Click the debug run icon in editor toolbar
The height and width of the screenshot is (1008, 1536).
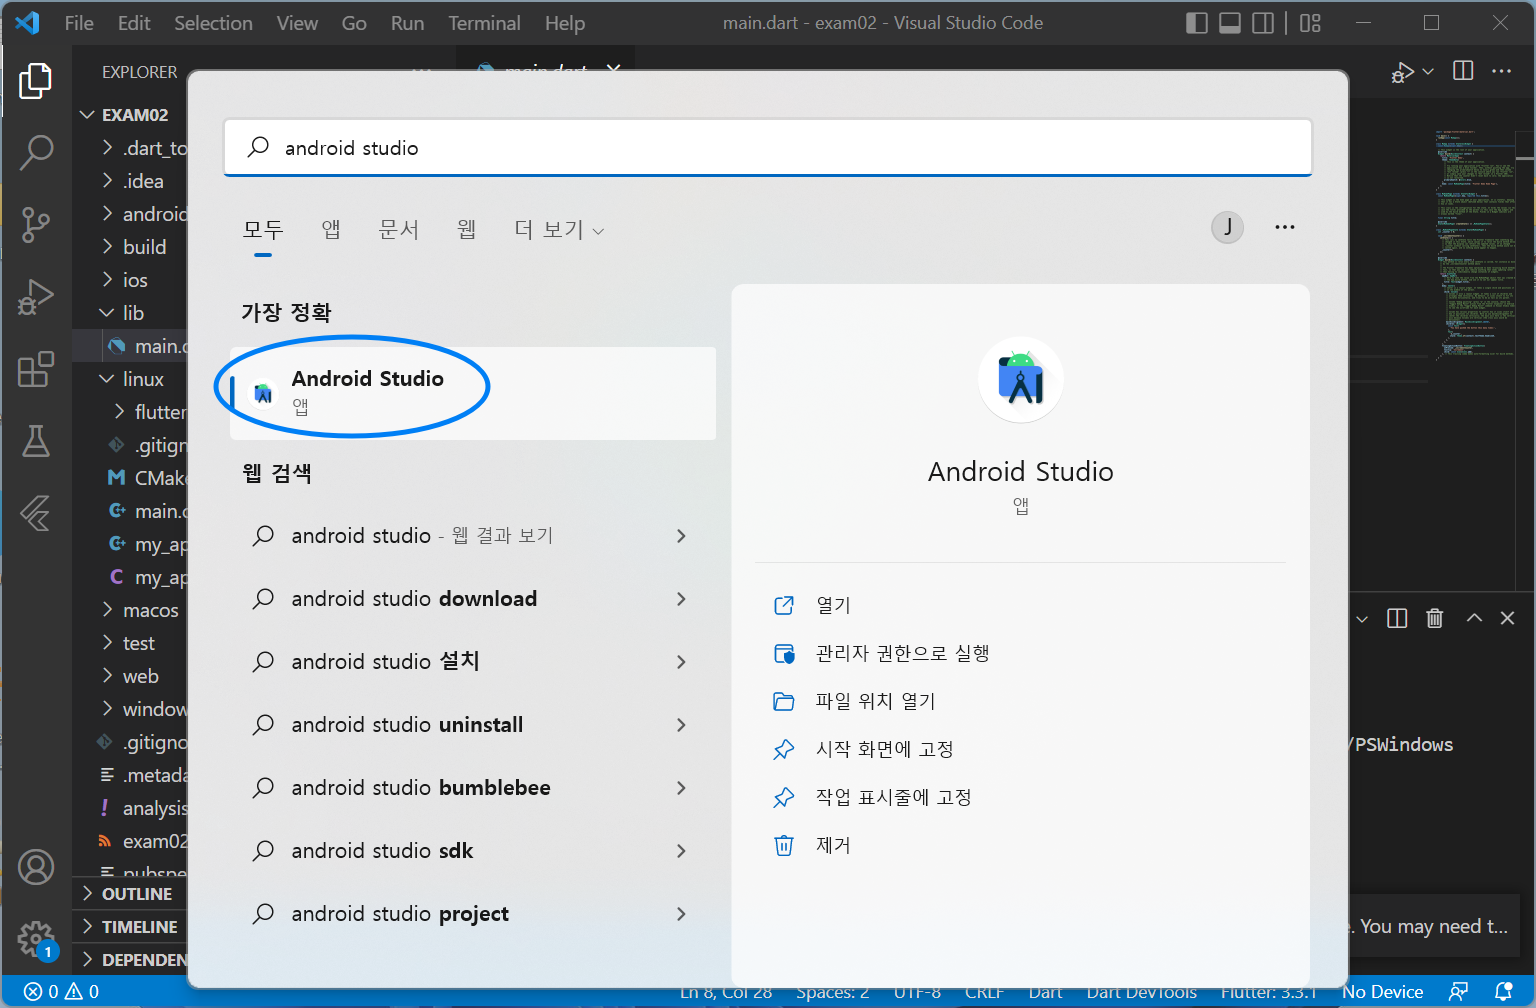click(x=1402, y=72)
